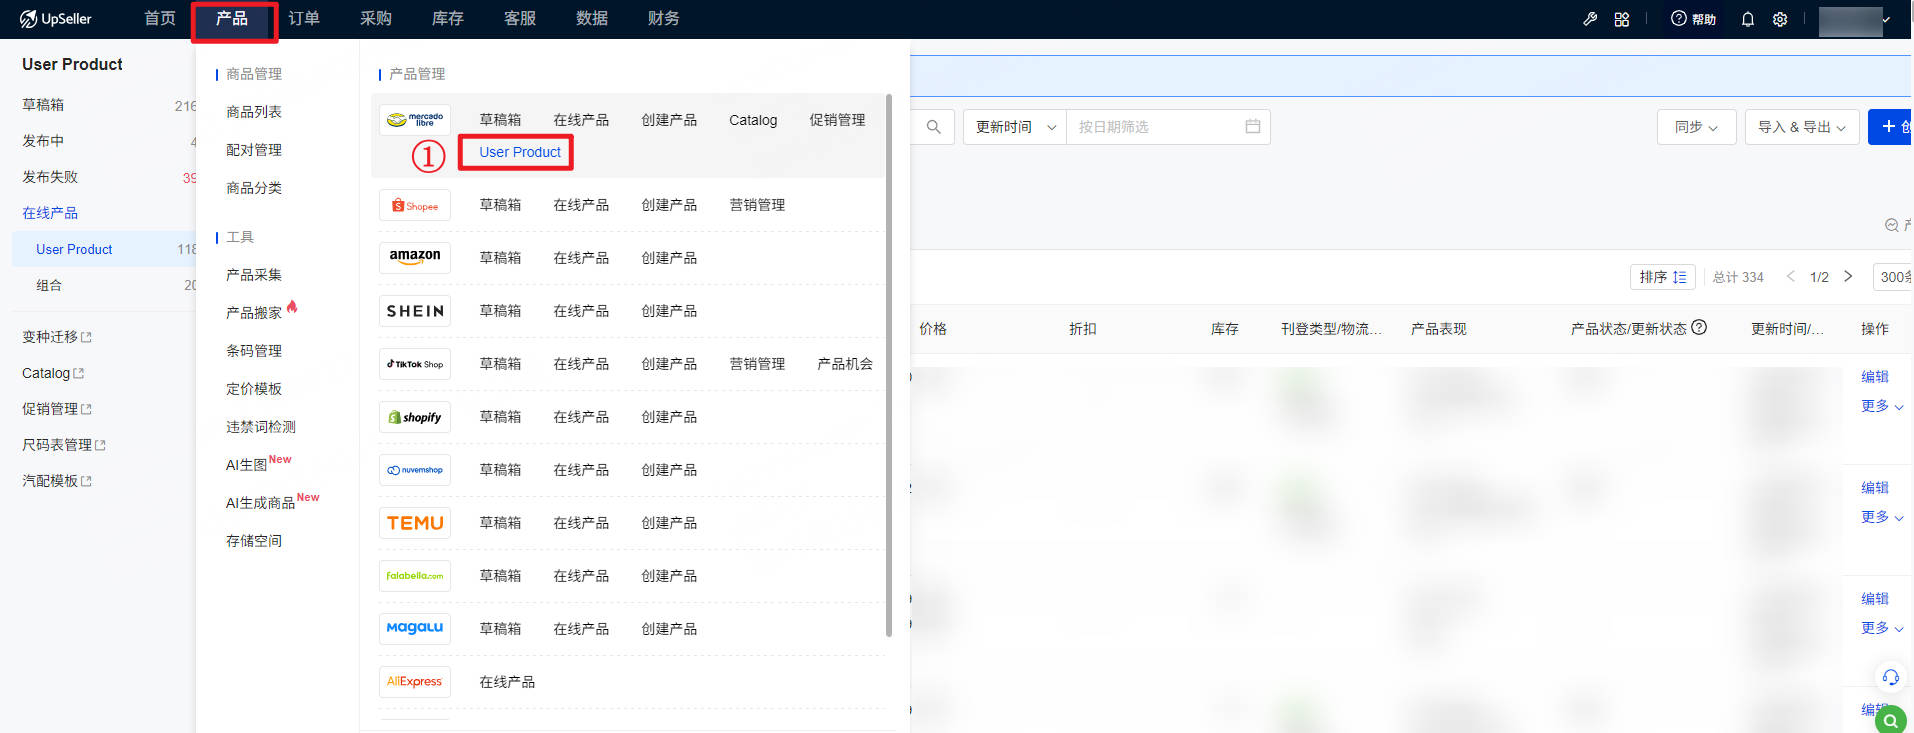
Task: Click the 按日期筛选 date input
Action: click(x=1168, y=127)
